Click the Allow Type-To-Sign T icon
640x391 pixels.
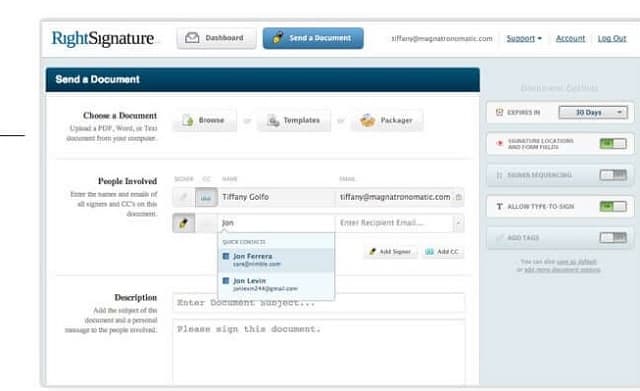pos(499,207)
